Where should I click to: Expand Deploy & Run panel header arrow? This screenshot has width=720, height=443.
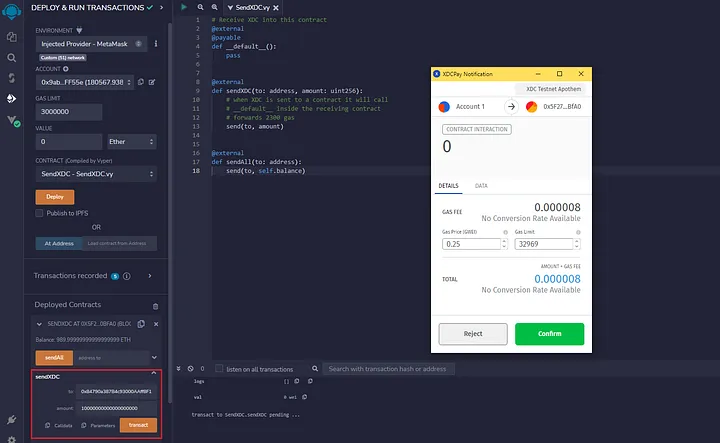pyautogui.click(x=161, y=7)
